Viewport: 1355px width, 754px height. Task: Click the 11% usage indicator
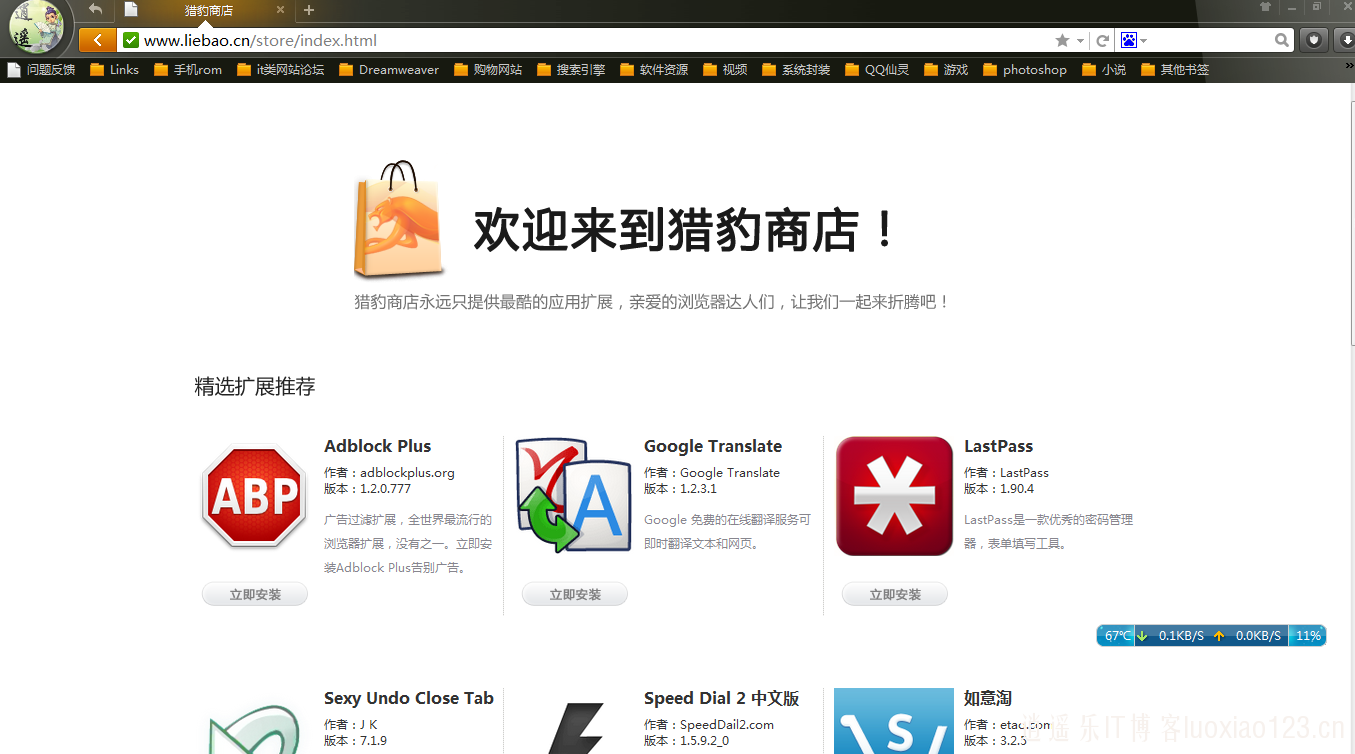pos(1308,635)
